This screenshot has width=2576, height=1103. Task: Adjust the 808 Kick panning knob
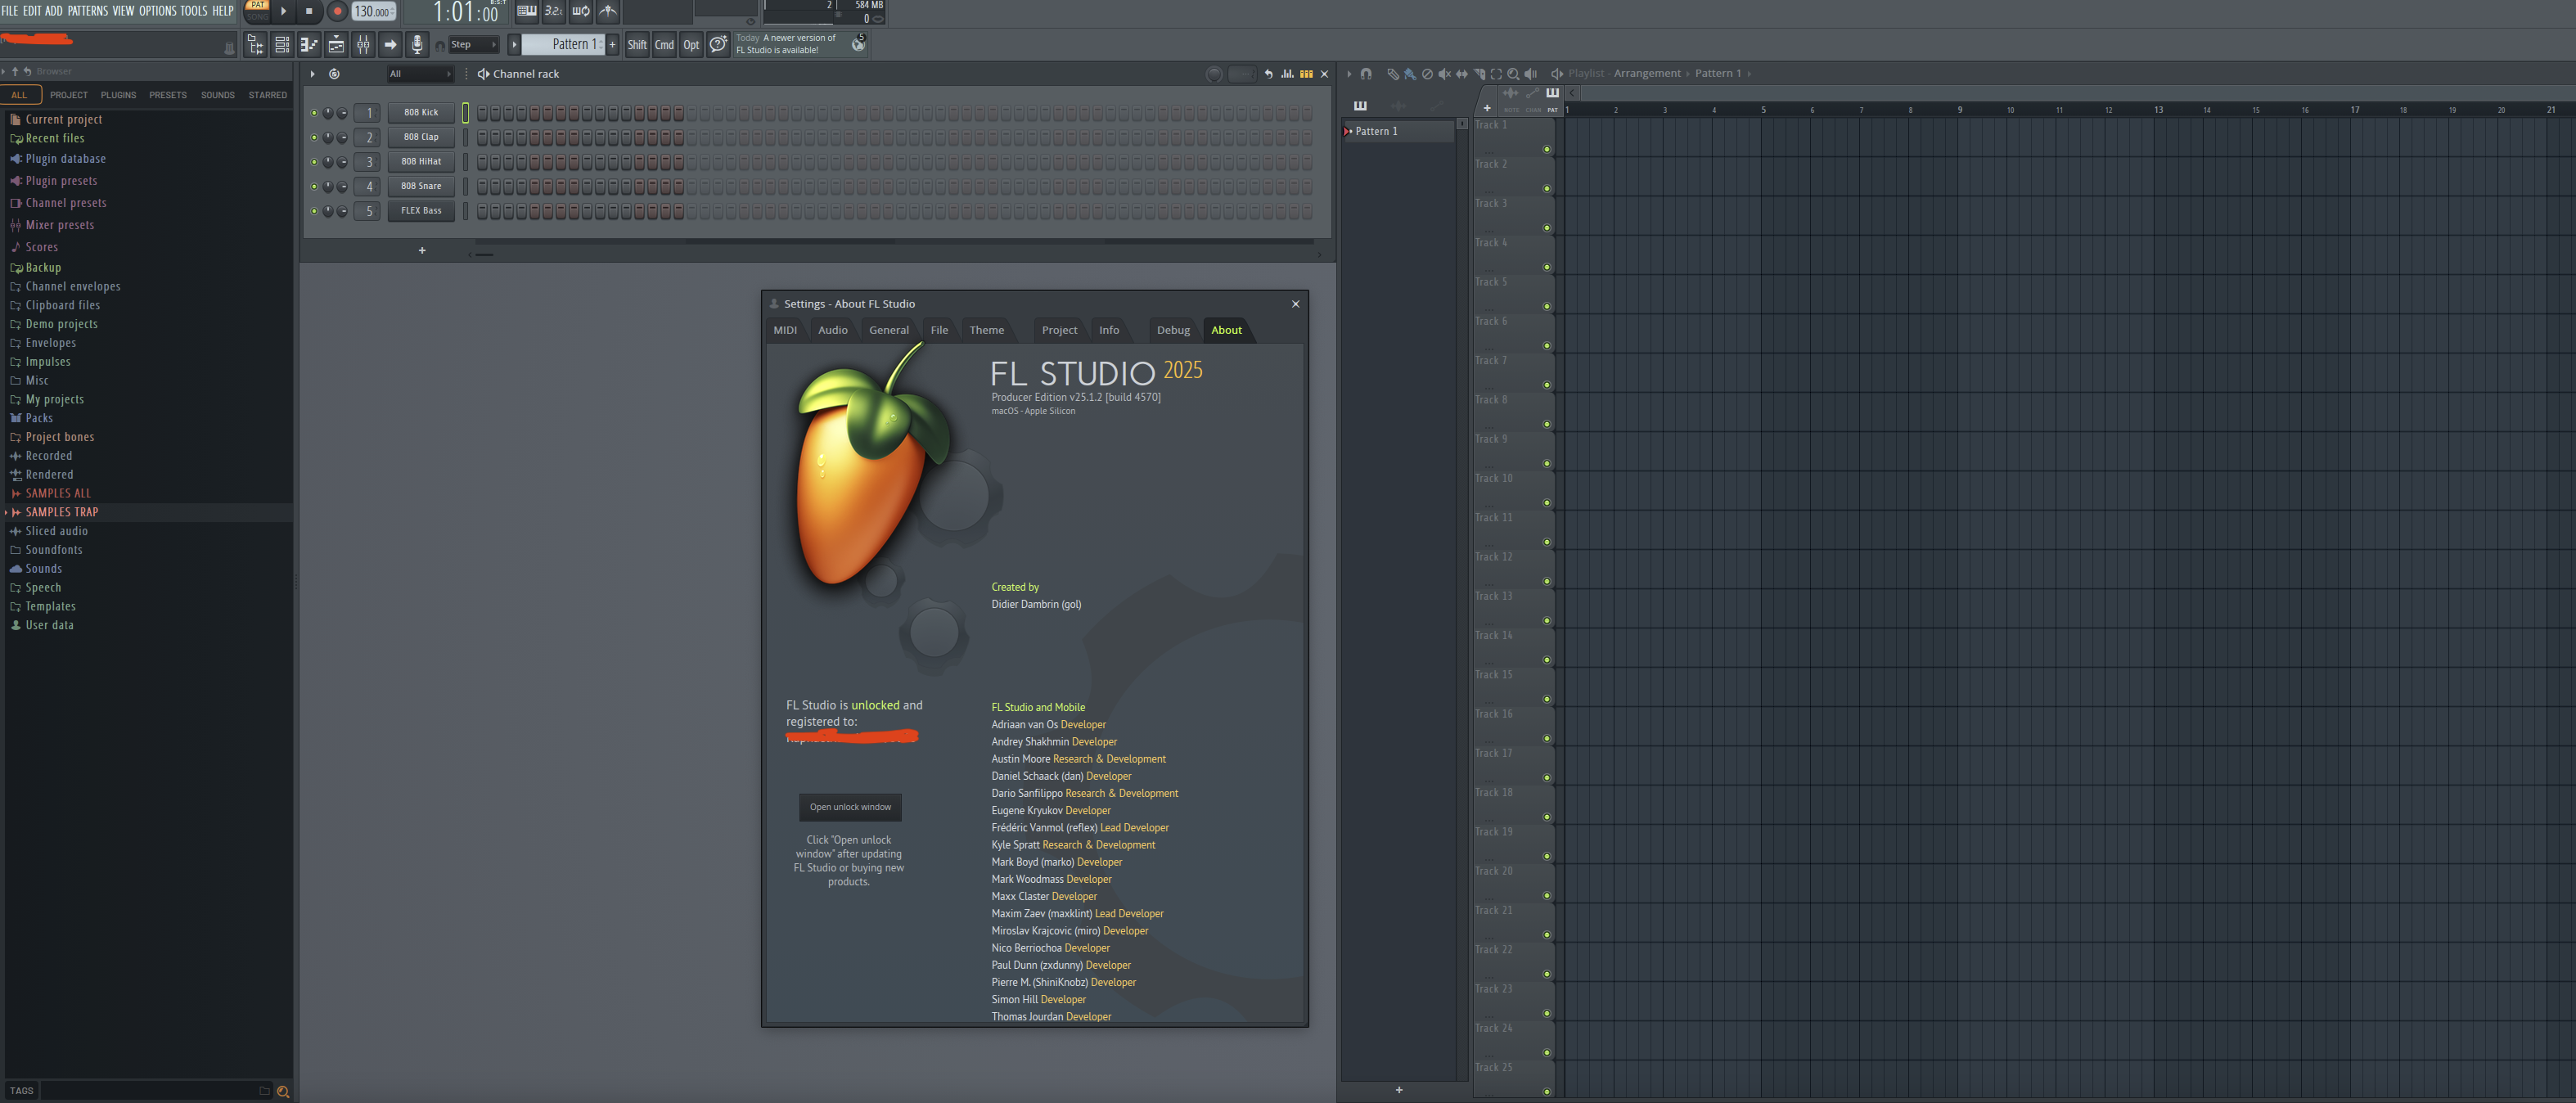point(328,113)
